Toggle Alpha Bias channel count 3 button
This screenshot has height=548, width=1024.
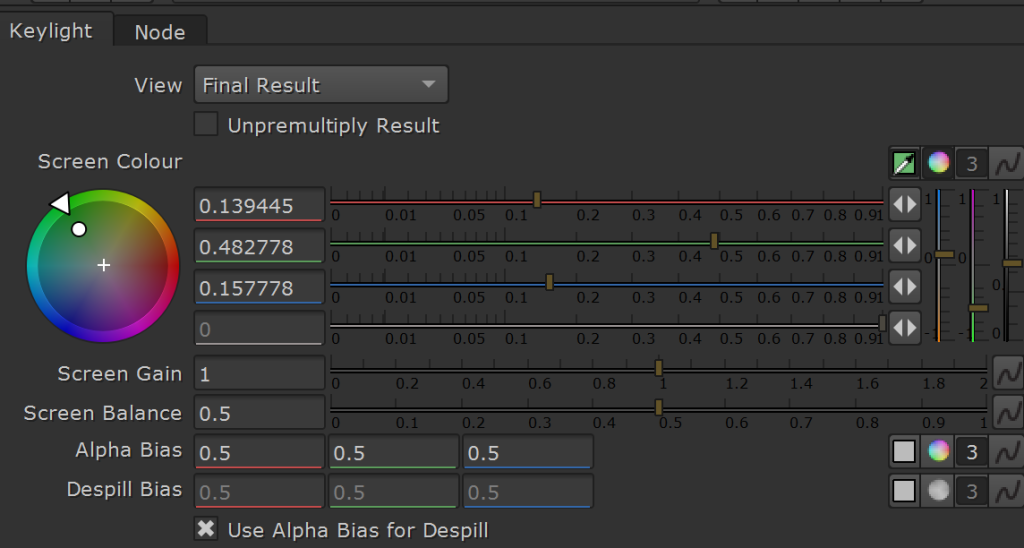(x=971, y=451)
